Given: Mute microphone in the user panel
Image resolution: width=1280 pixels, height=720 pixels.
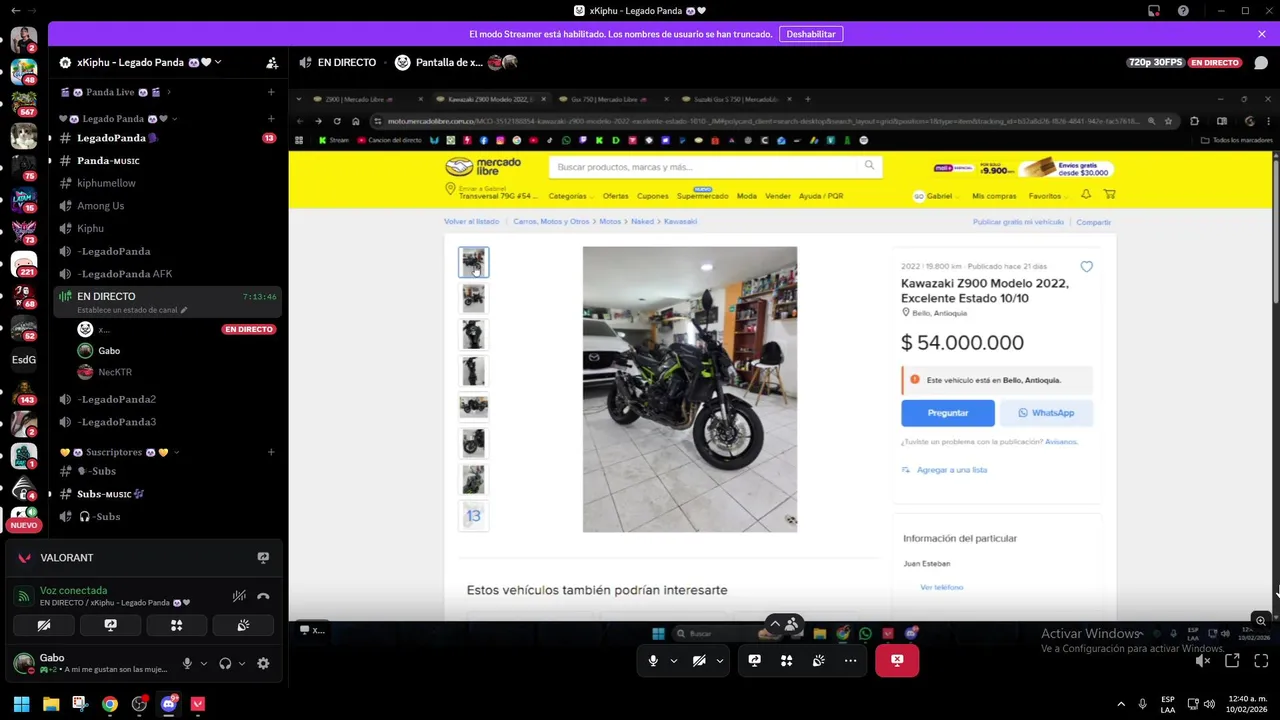Looking at the screenshot, I should 187,663.
